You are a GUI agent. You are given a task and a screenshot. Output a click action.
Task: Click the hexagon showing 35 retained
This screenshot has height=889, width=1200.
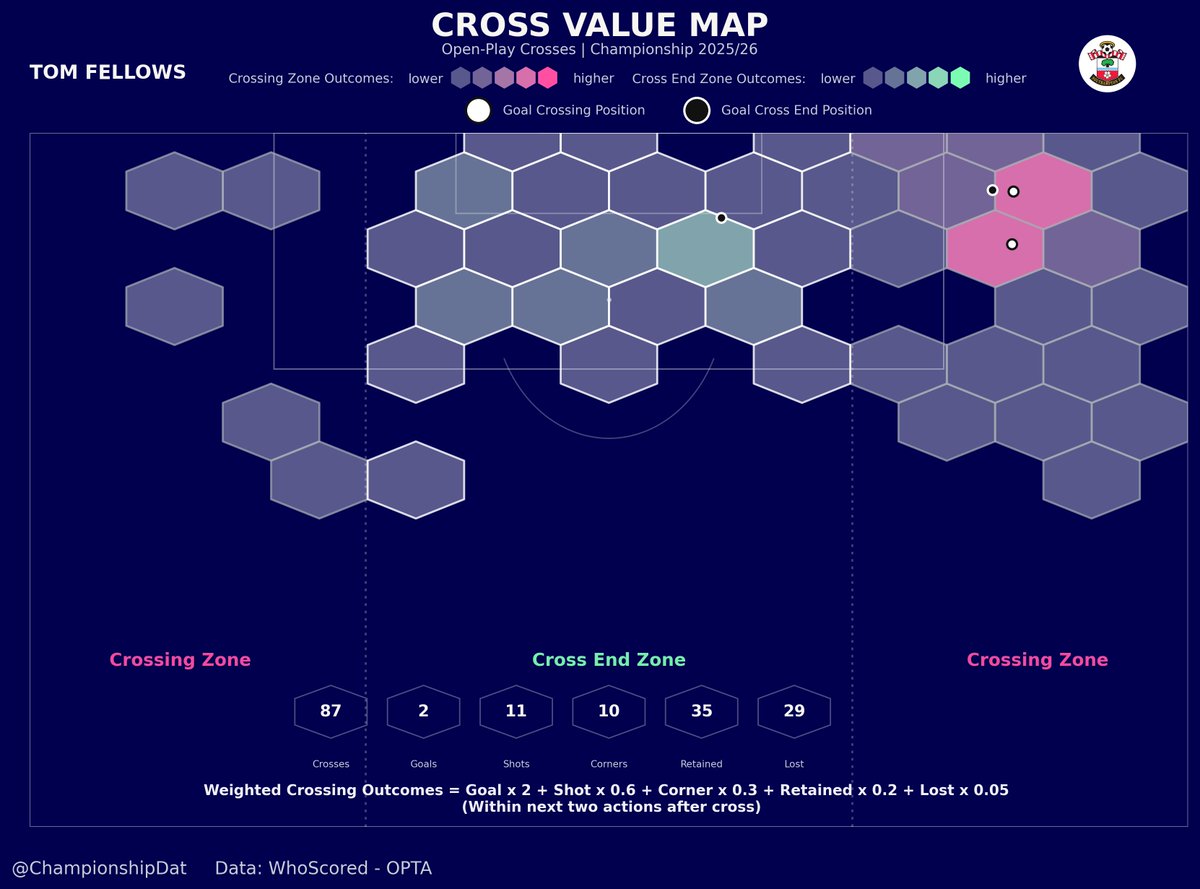[x=702, y=711]
